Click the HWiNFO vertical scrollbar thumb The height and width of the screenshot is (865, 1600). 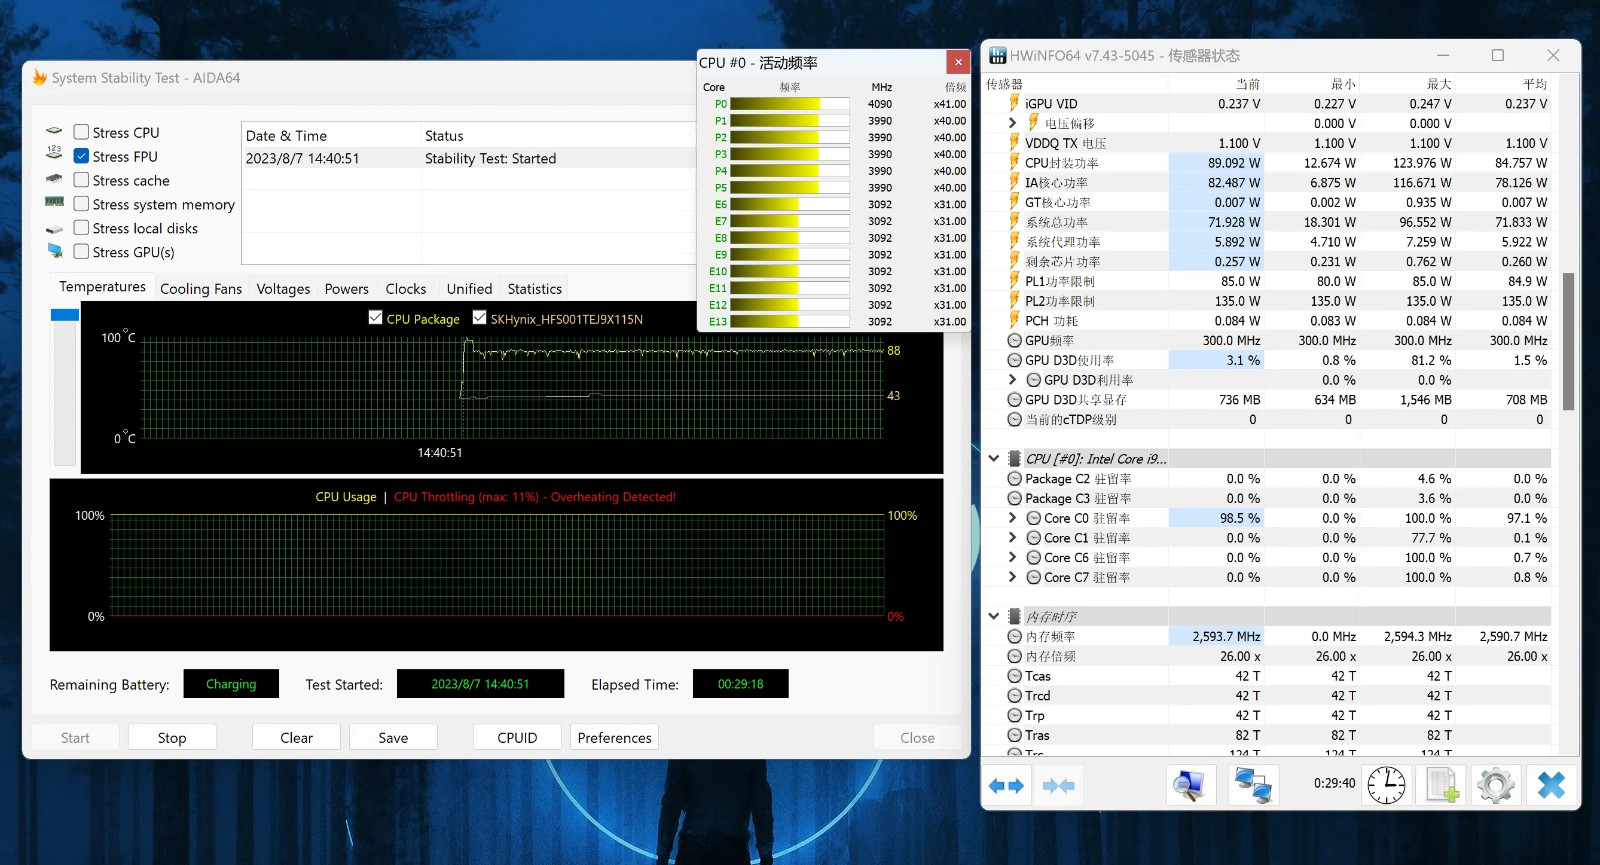(x=1568, y=341)
